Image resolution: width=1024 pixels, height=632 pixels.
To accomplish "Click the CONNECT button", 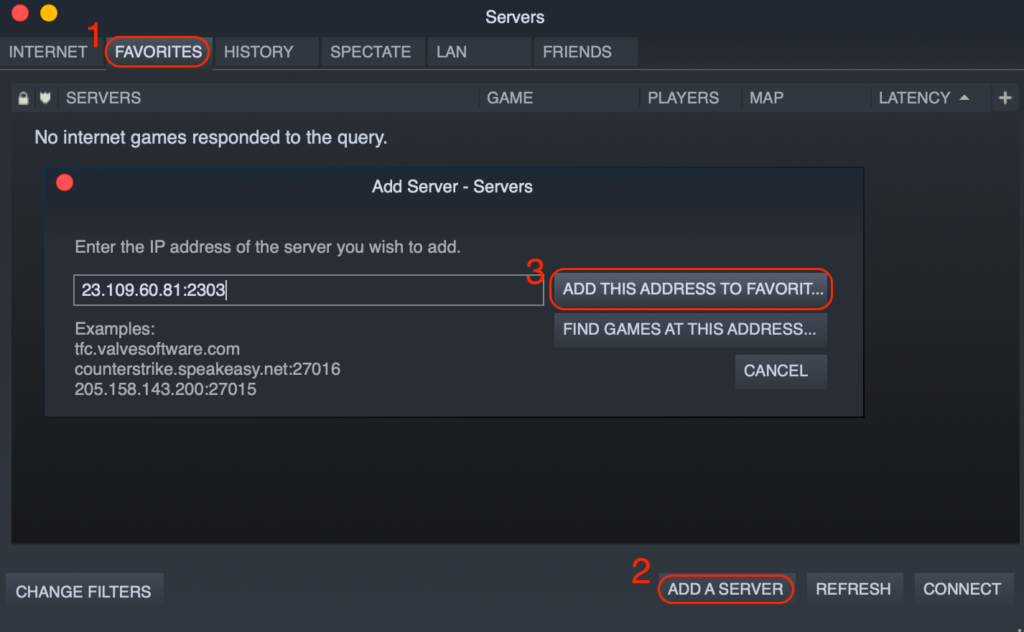I will click(963, 588).
